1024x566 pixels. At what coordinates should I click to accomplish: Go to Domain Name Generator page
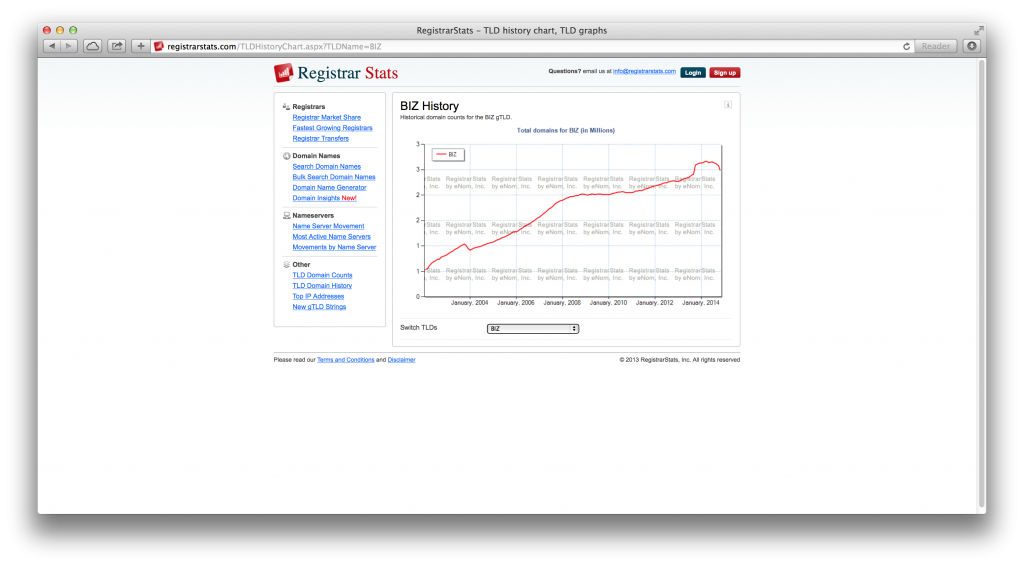329,187
